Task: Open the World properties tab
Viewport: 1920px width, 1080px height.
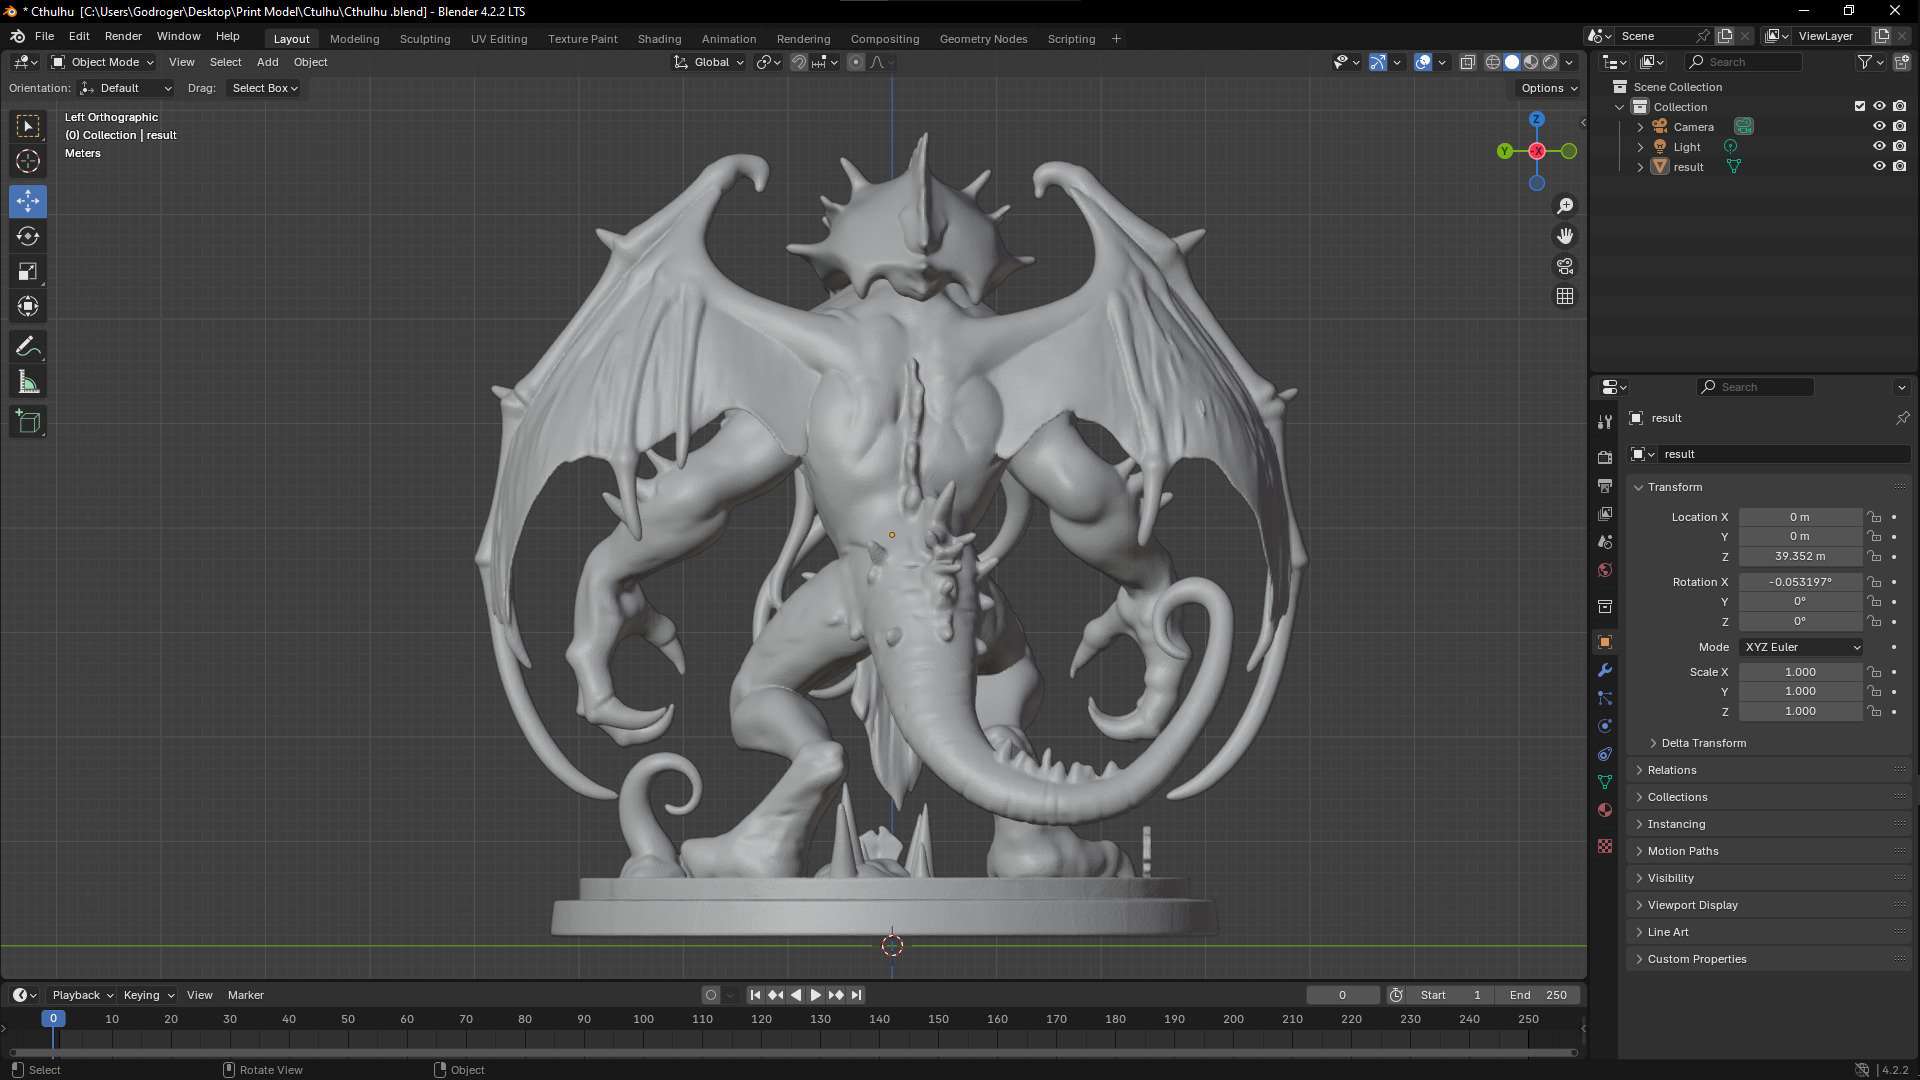Action: pyautogui.click(x=1605, y=570)
